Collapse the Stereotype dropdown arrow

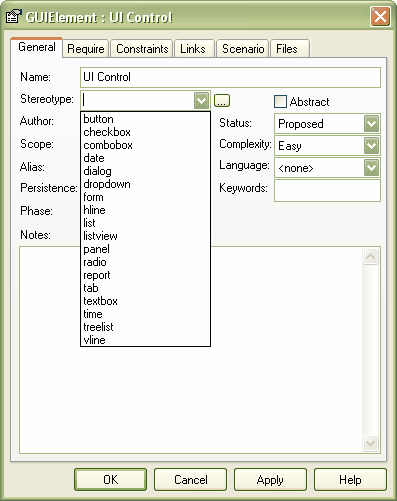(x=201, y=100)
